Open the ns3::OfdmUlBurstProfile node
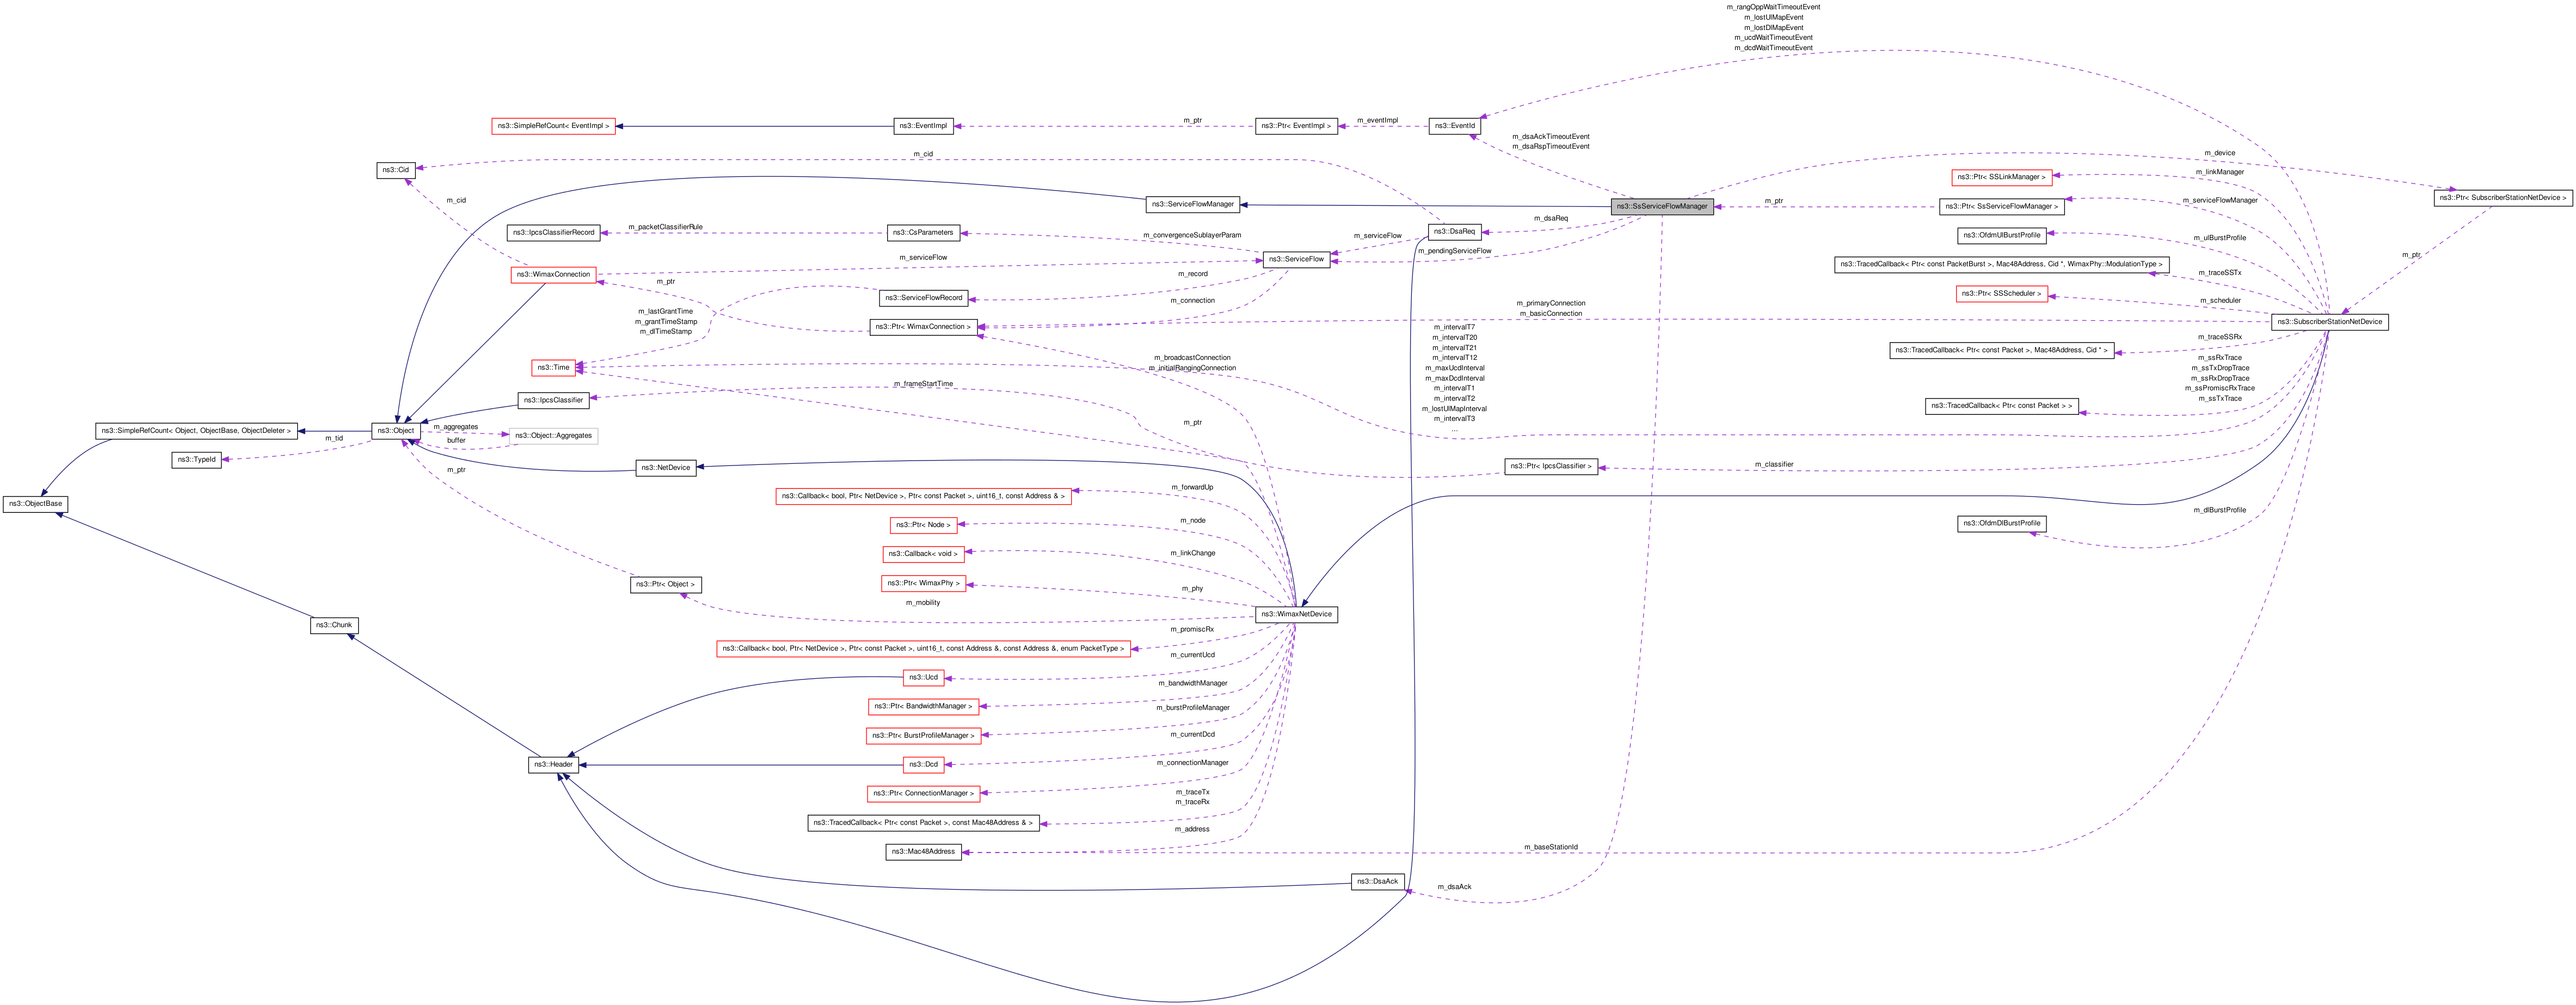Screen dimensions: 2576x1005 [x=2001, y=235]
